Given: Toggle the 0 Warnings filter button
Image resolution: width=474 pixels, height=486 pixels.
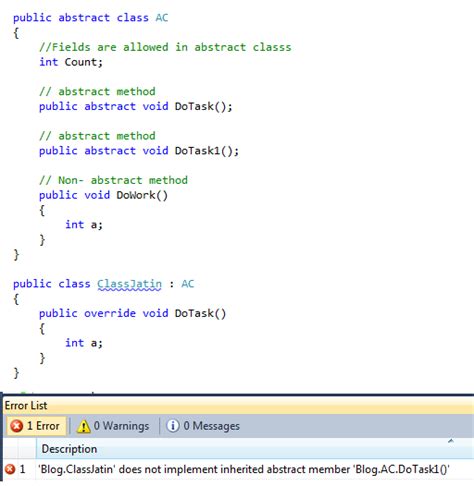Looking at the screenshot, I should pyautogui.click(x=113, y=426).
